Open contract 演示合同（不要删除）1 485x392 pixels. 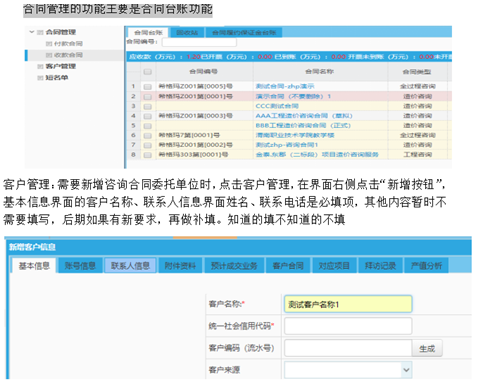coord(293,96)
